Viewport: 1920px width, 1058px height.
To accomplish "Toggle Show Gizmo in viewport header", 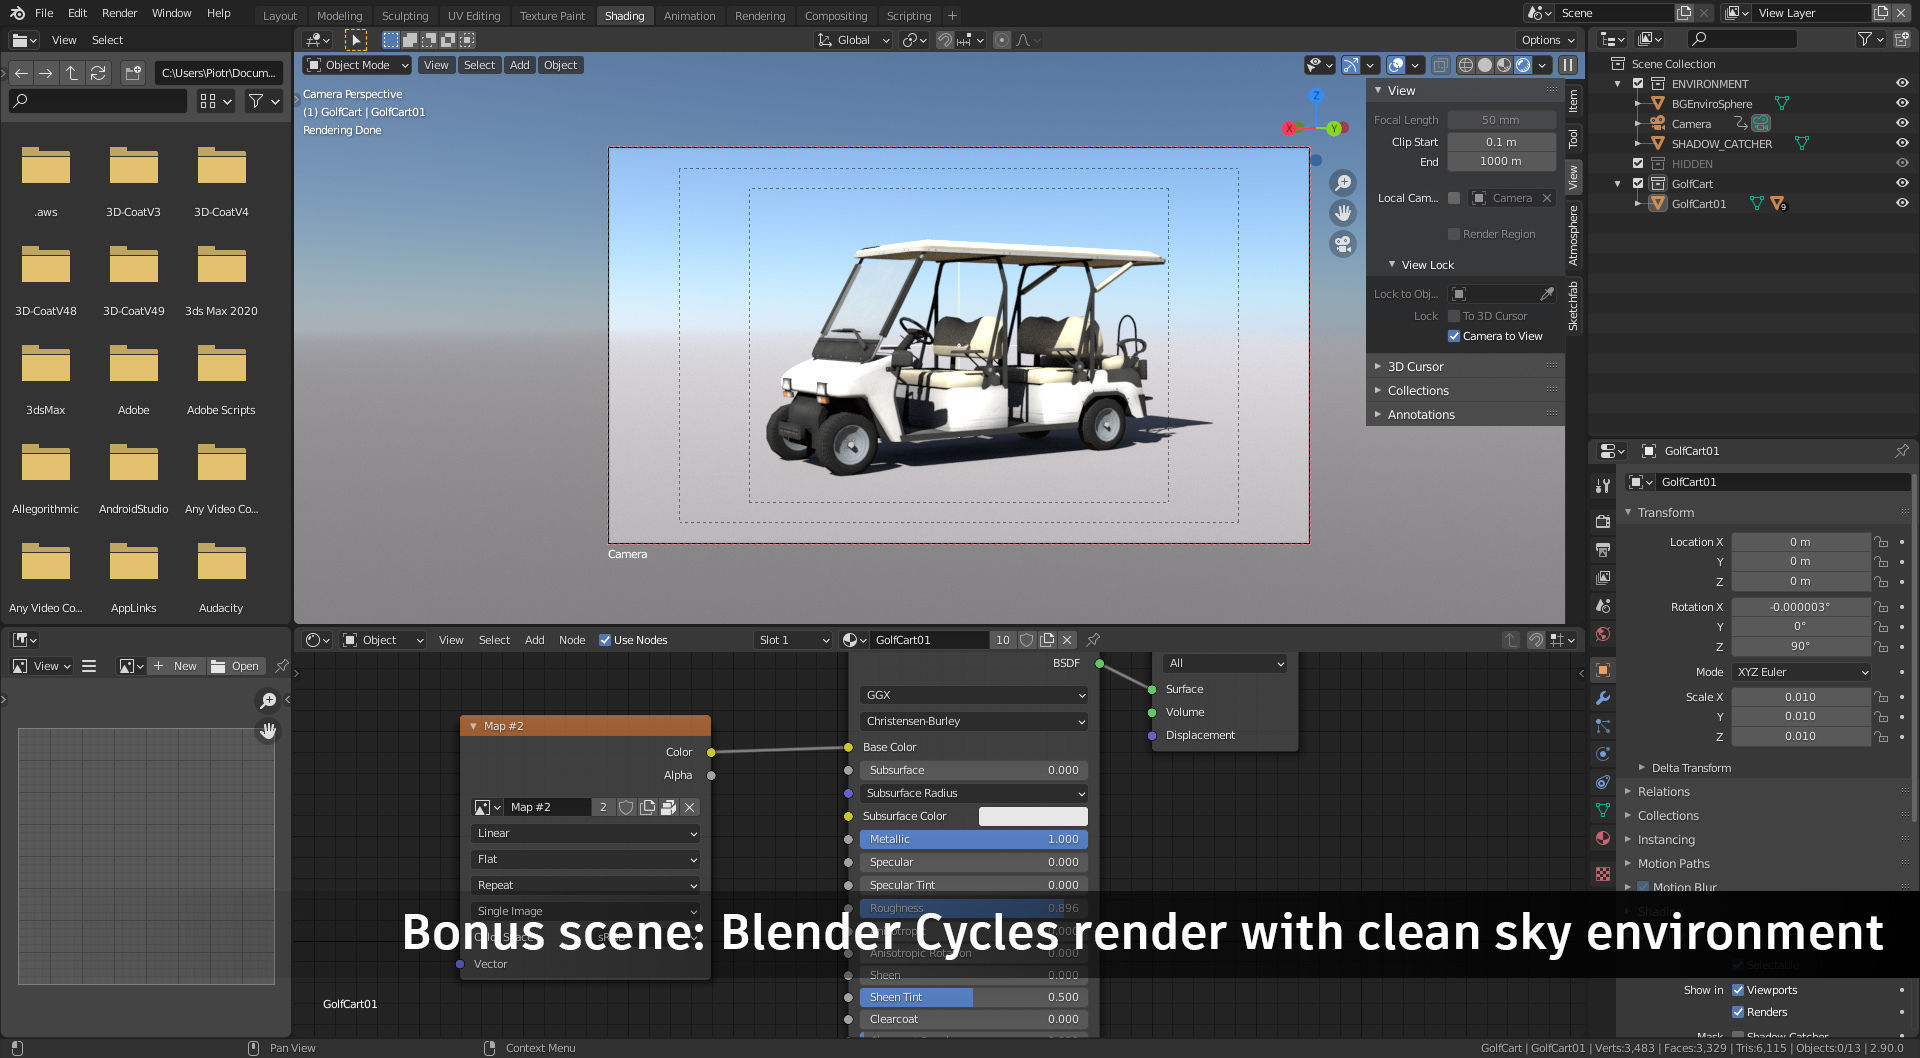I will (1351, 65).
